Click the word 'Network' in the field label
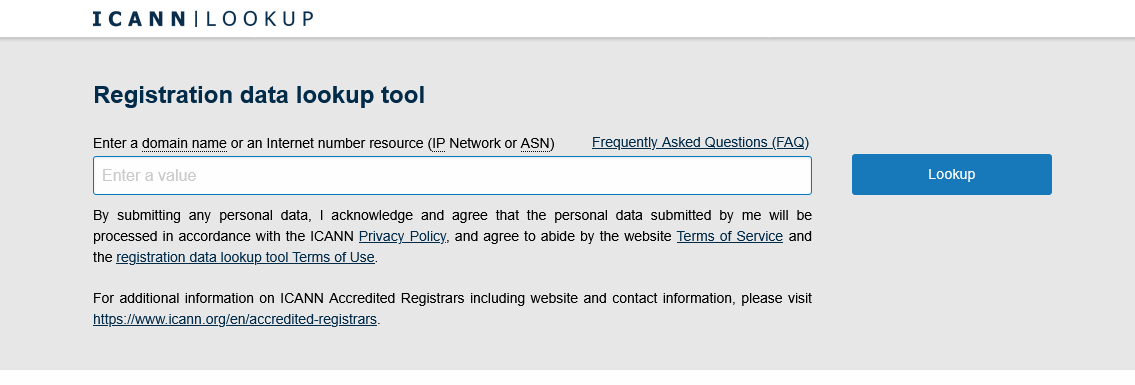Image resolution: width=1135 pixels, height=385 pixels. [475, 143]
